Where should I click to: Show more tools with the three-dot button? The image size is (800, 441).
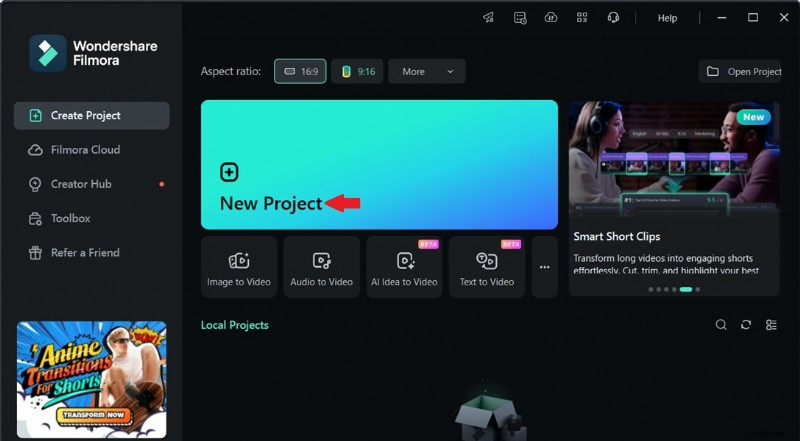point(545,267)
